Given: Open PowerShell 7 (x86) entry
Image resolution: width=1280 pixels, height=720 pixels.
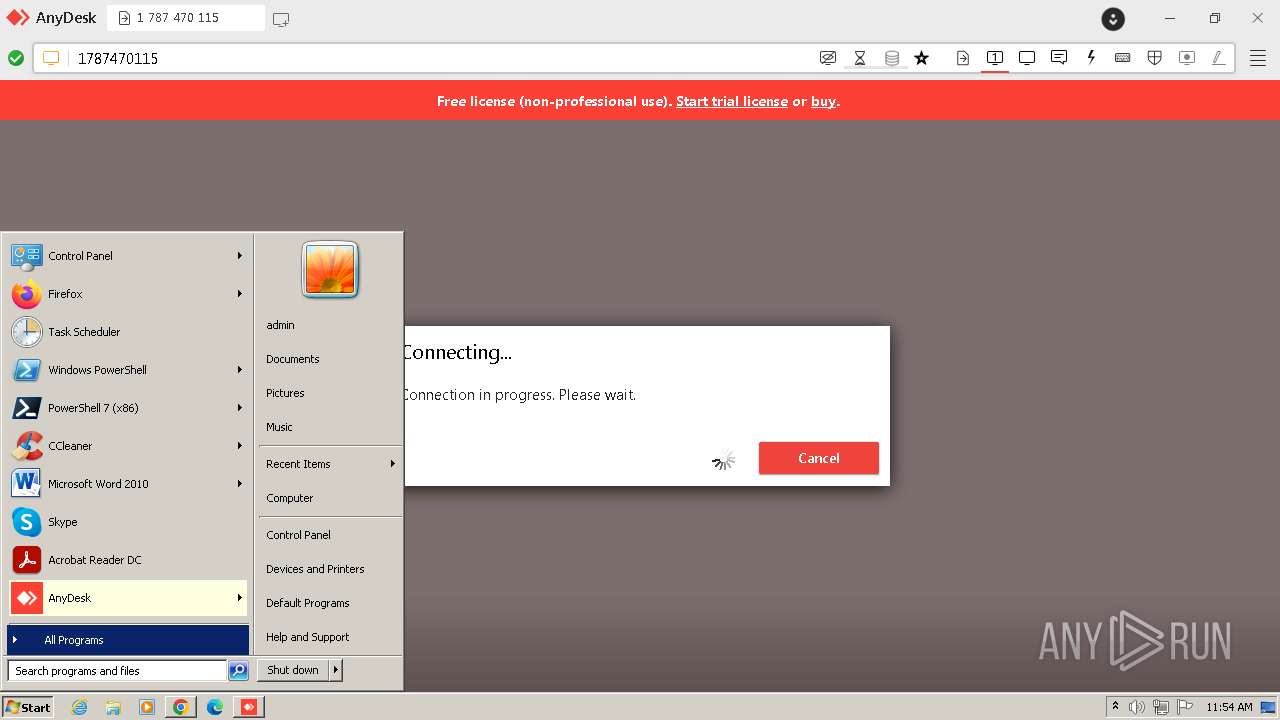Looking at the screenshot, I should (127, 408).
